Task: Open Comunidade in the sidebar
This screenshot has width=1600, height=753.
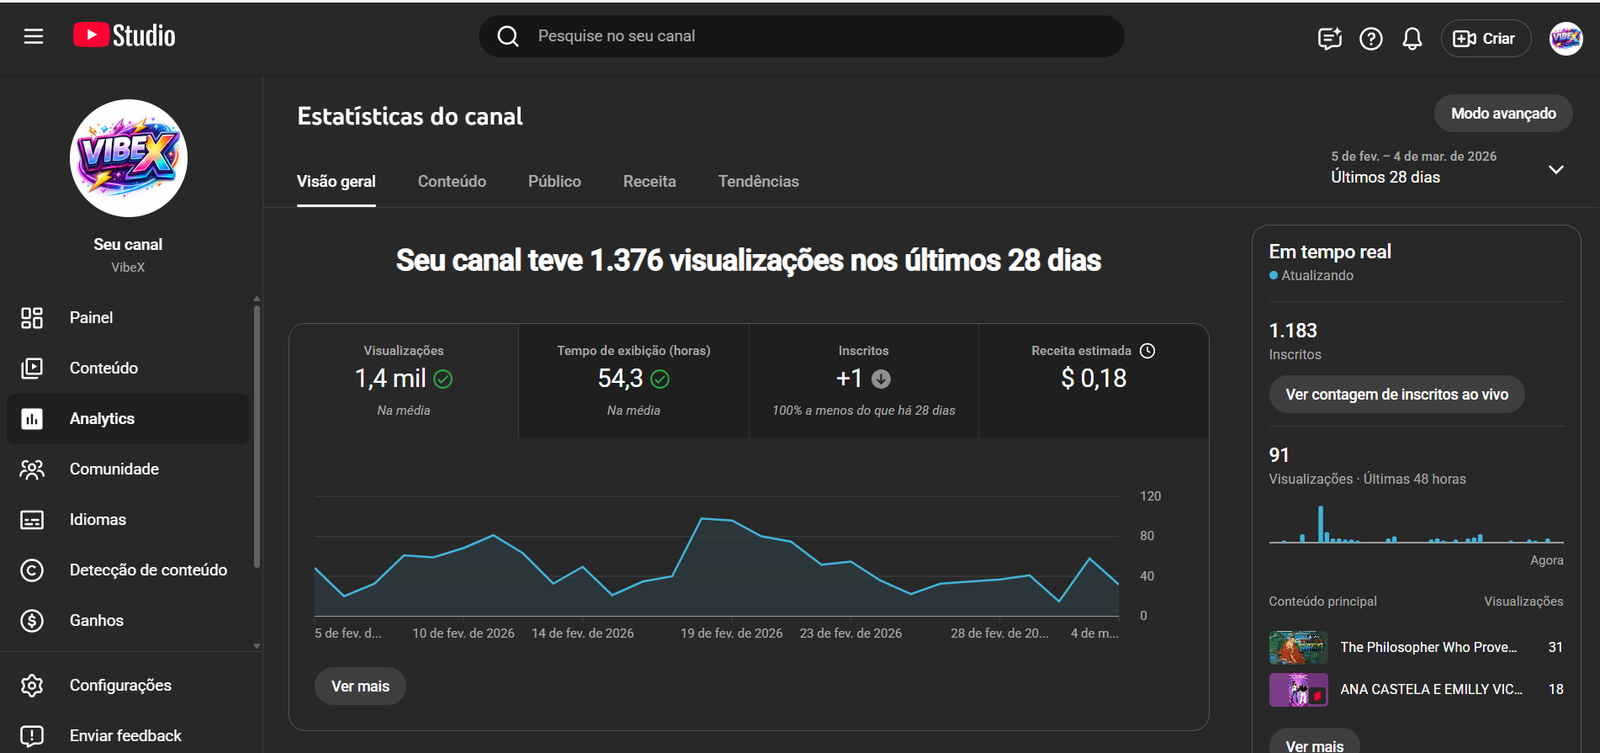Action: click(128, 469)
